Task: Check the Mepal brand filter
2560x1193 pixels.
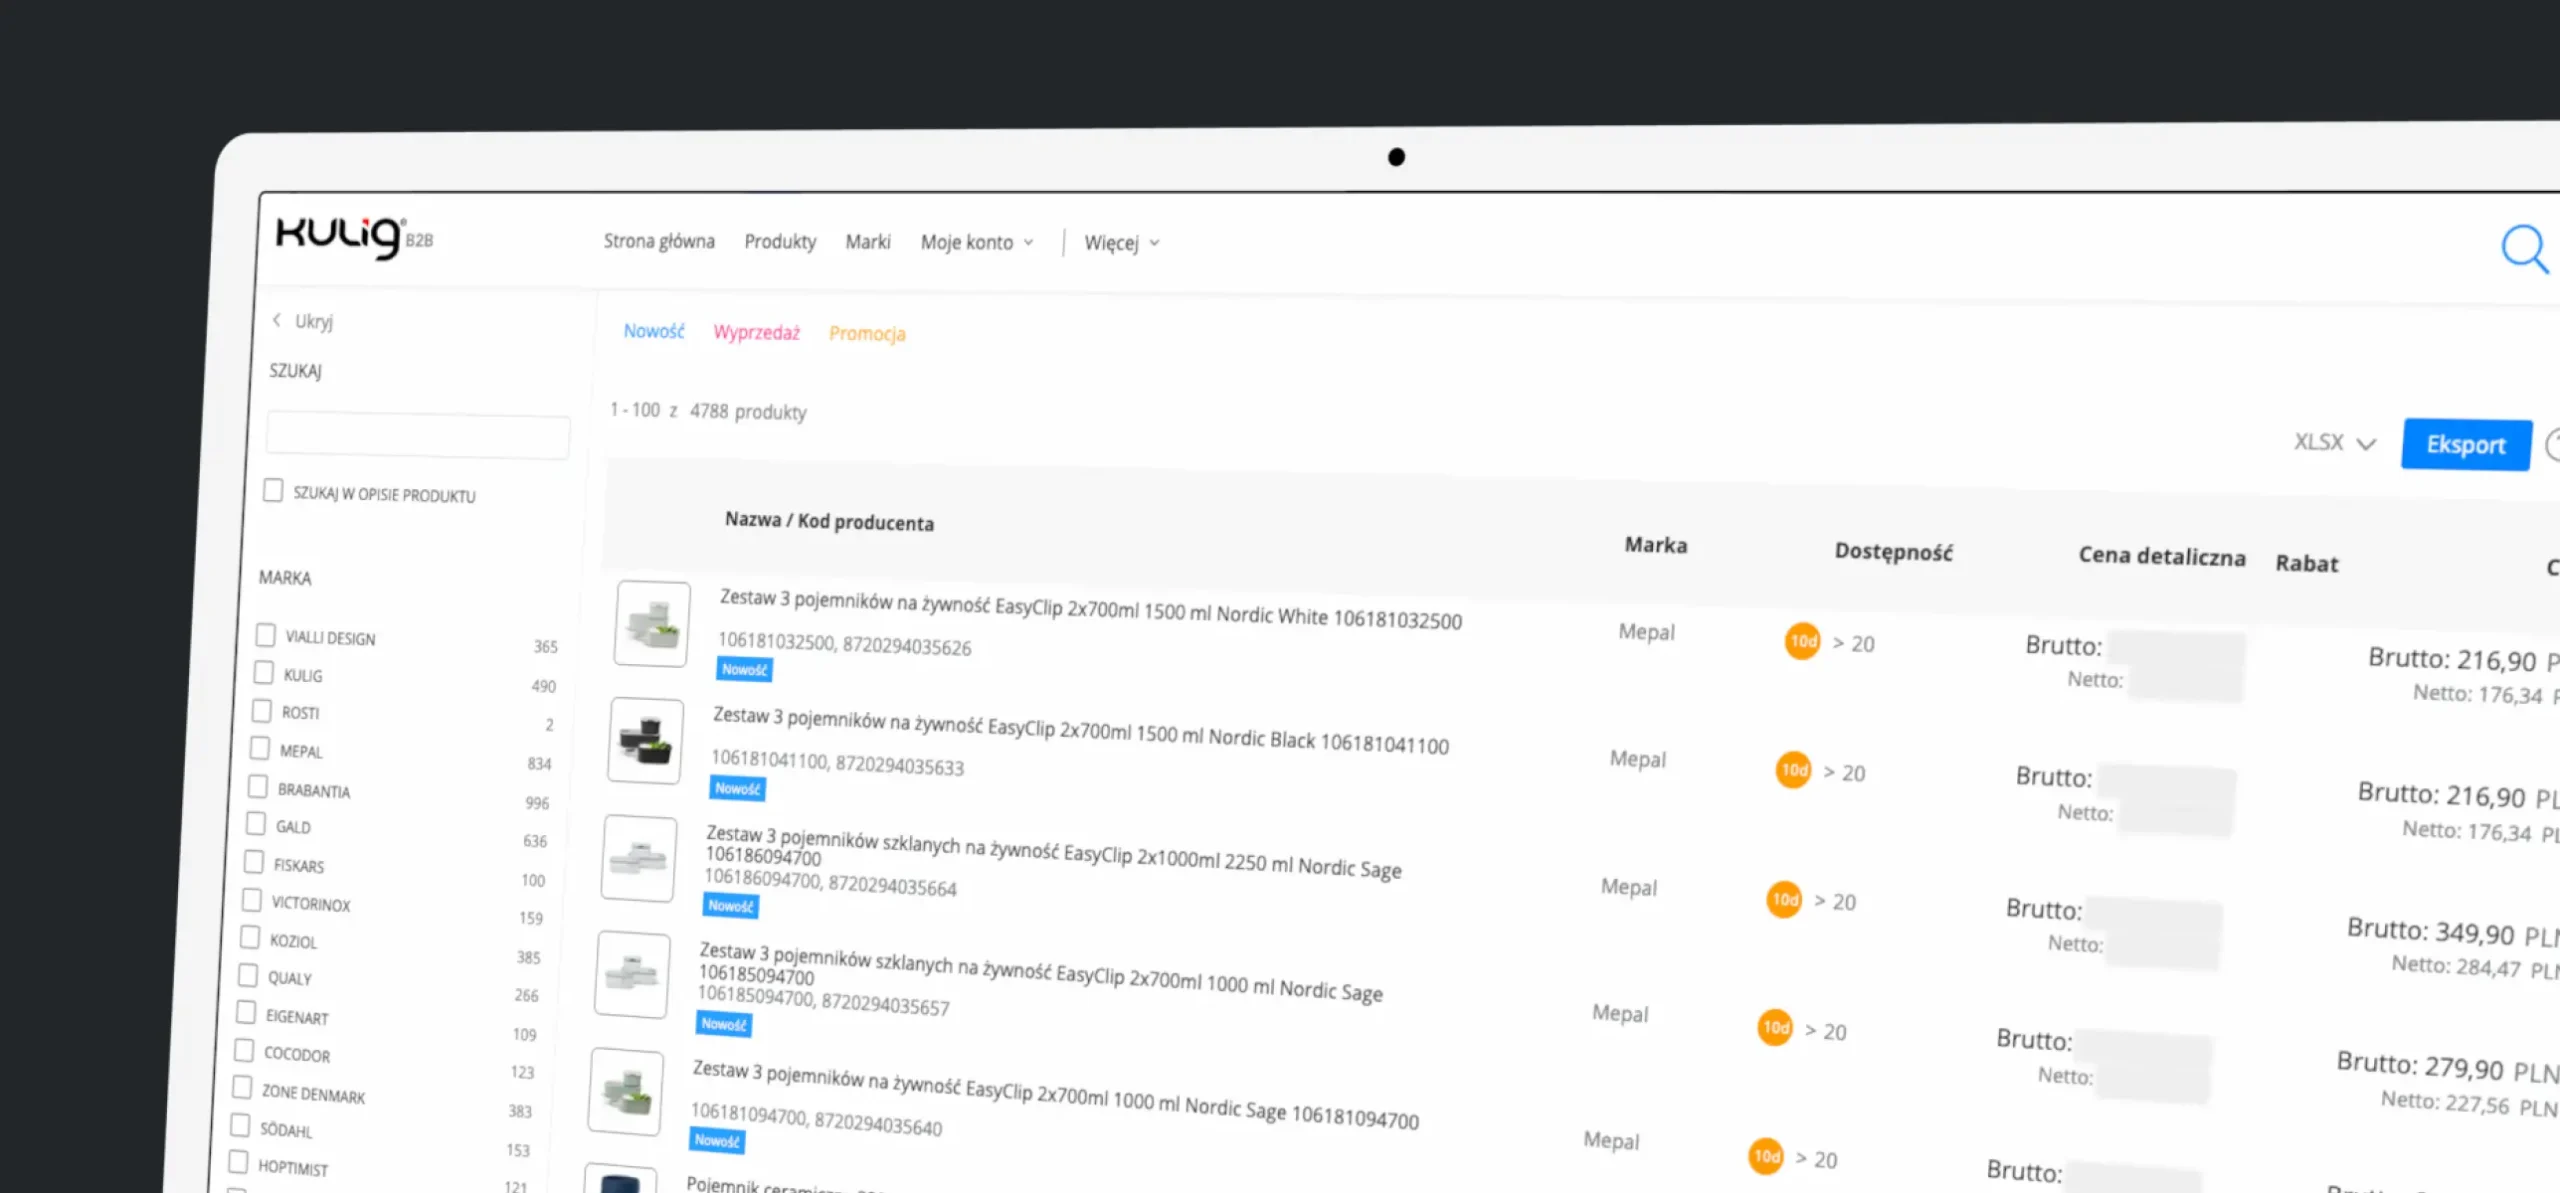Action: pos(259,748)
